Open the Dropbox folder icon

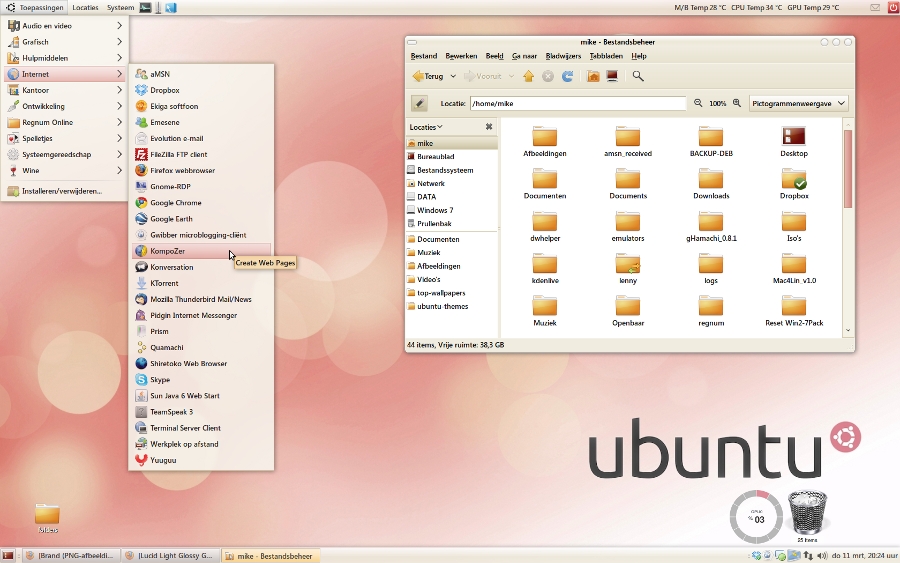pos(794,179)
